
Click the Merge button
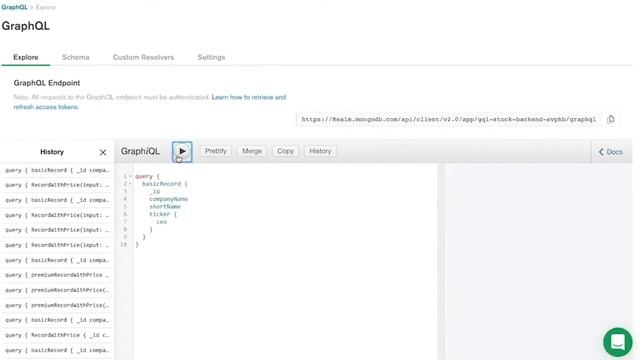tap(252, 151)
